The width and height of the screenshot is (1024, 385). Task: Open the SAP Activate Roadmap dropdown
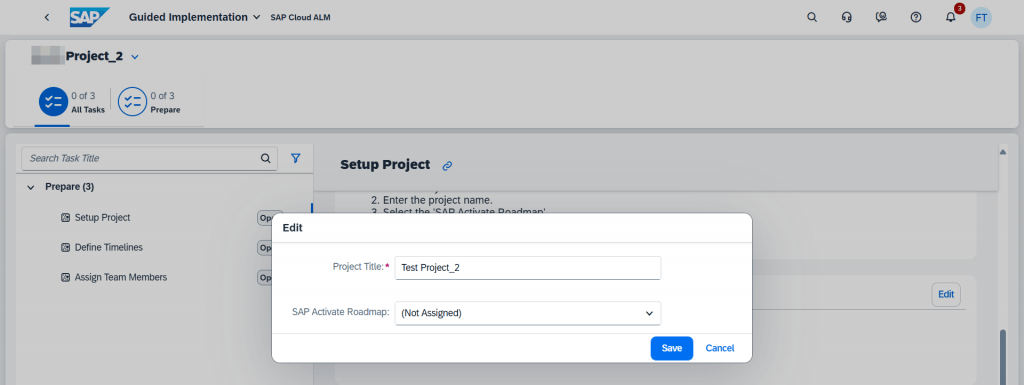click(528, 313)
